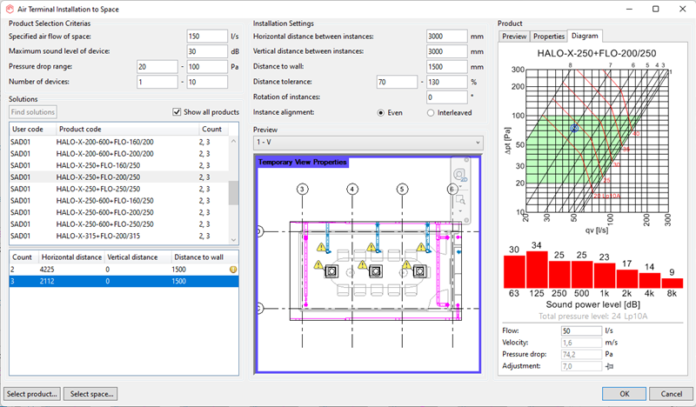Click the warning icon on the 4225 row

233,269
